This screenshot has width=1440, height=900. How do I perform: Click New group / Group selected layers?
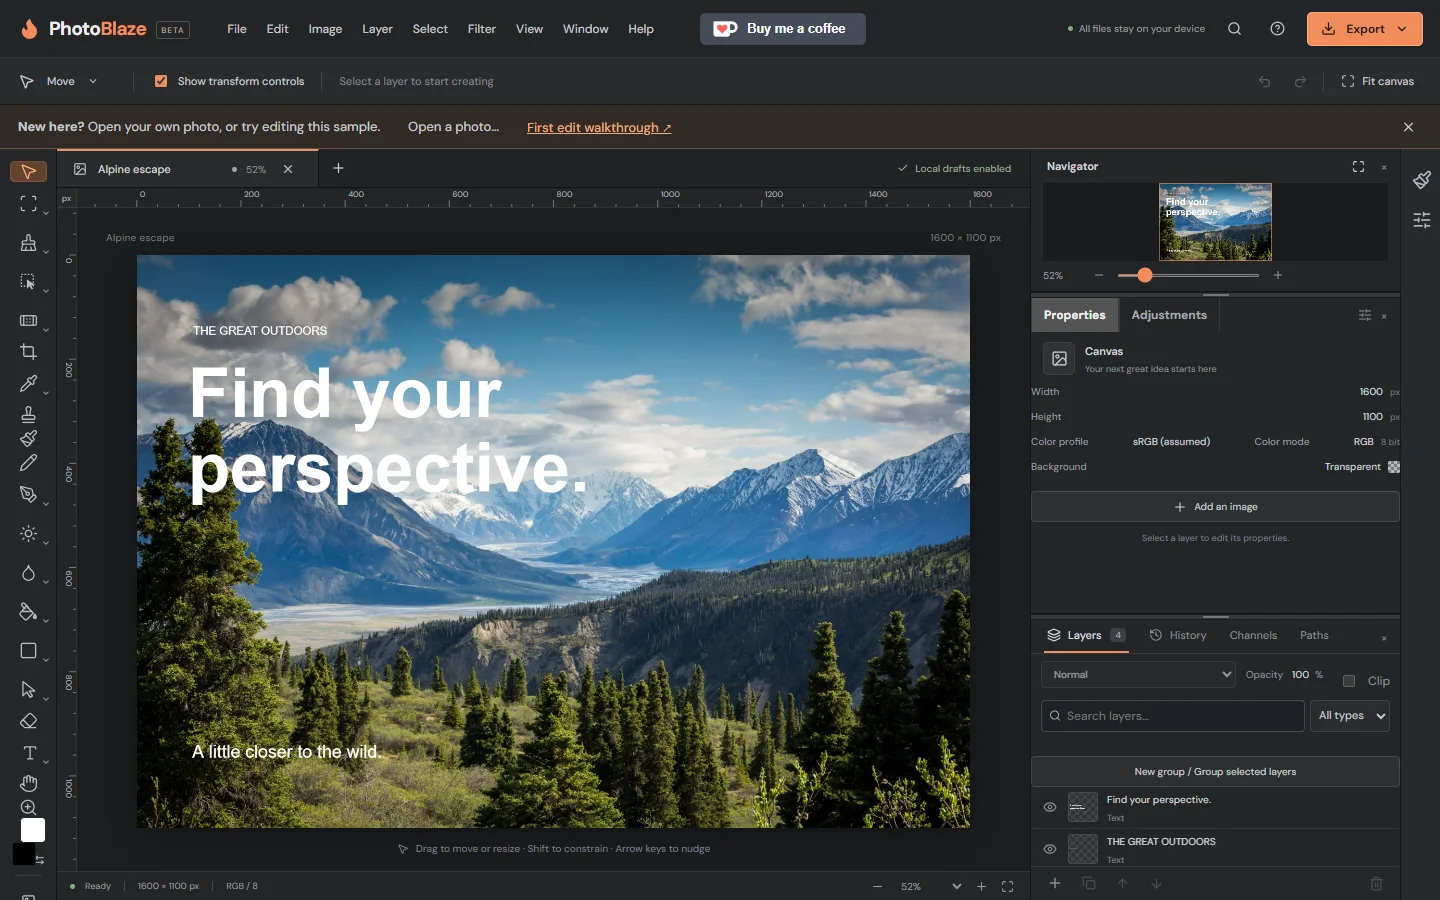1215,772
